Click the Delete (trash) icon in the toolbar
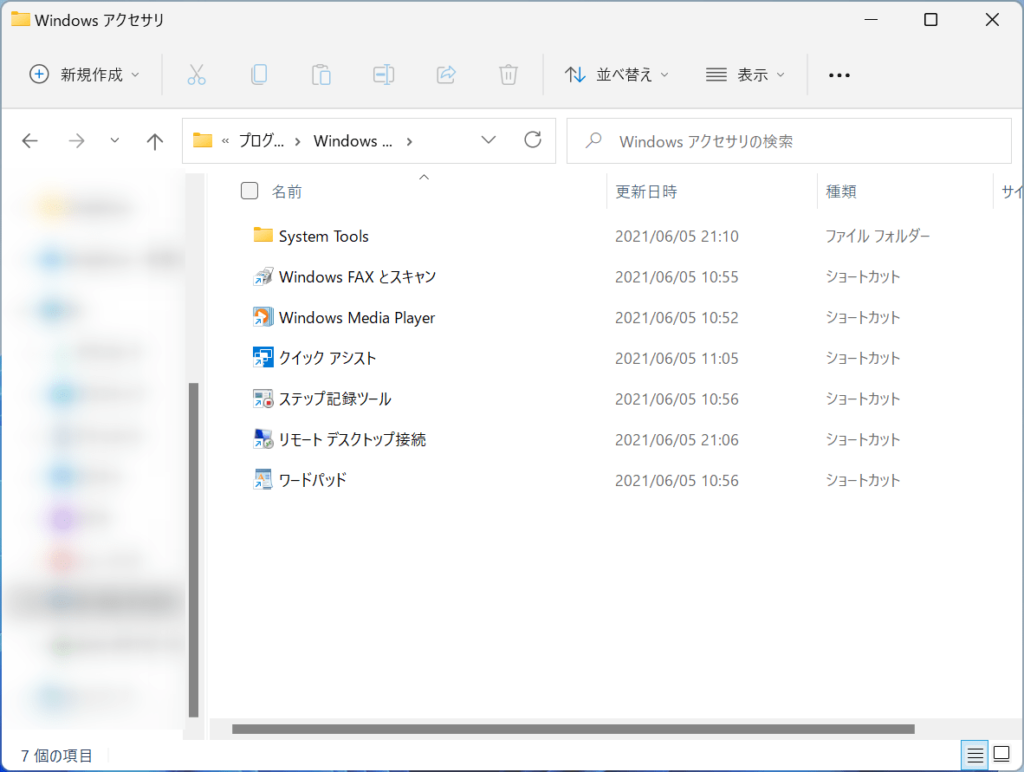The image size is (1024, 772). (x=508, y=74)
